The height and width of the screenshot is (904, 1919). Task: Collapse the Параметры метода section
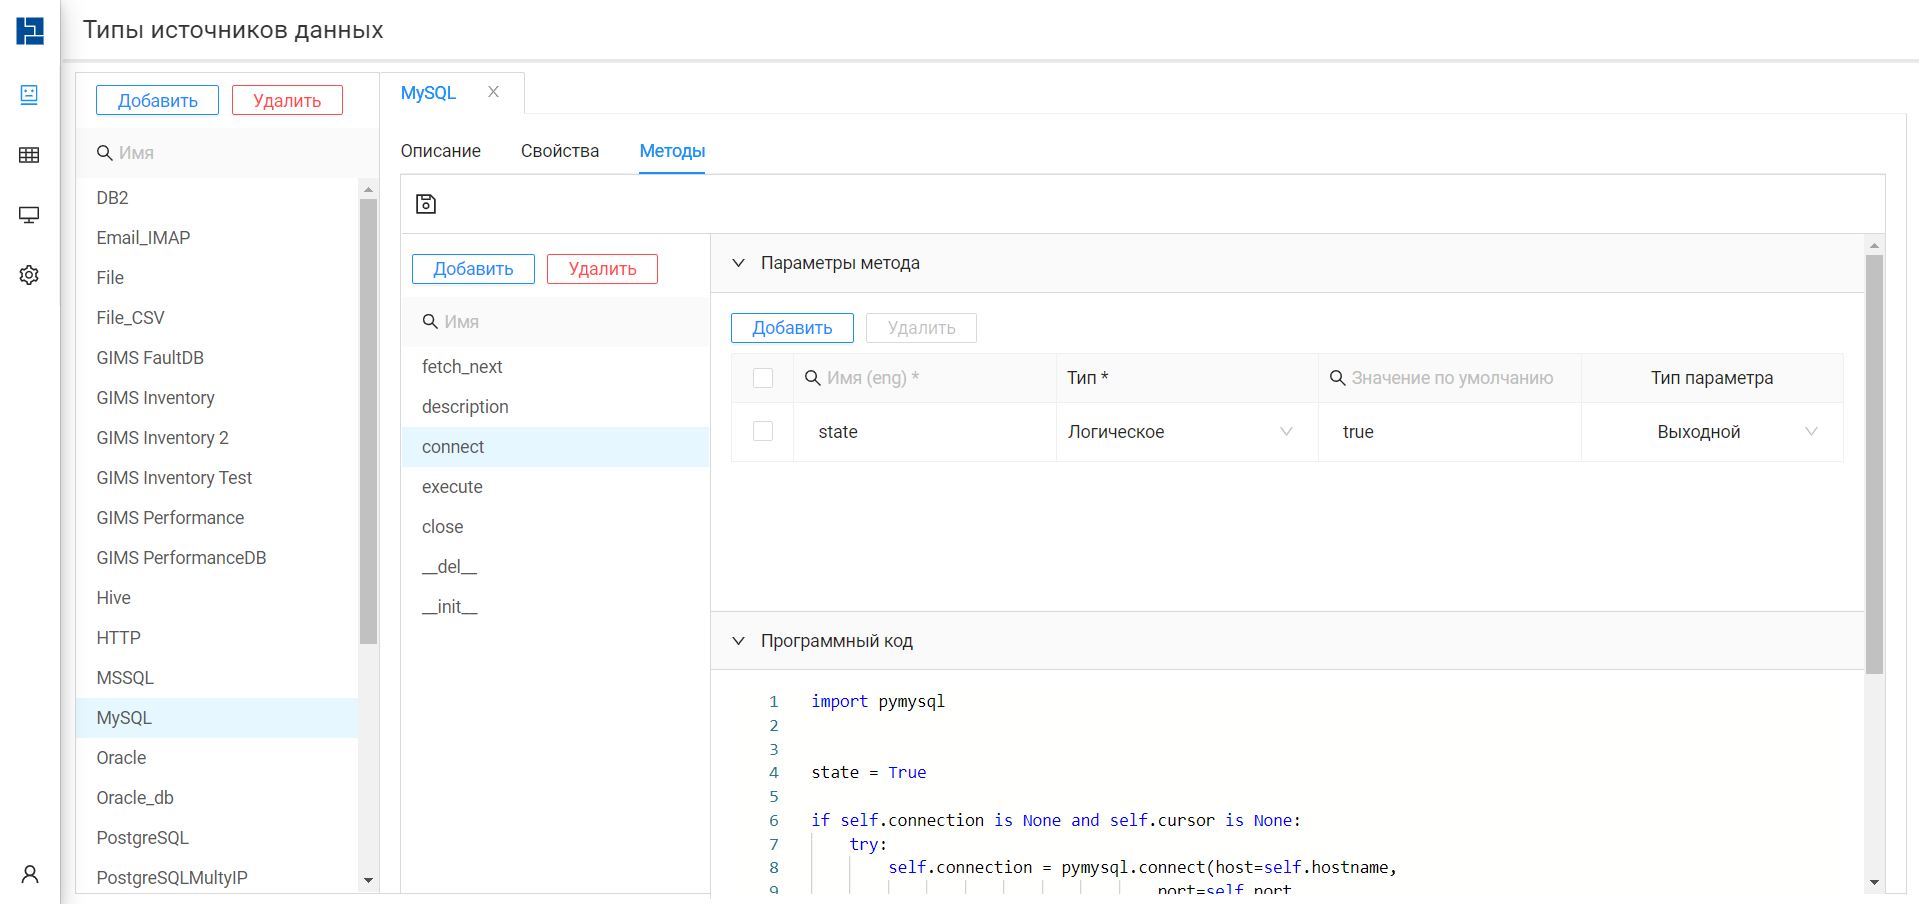tap(738, 263)
